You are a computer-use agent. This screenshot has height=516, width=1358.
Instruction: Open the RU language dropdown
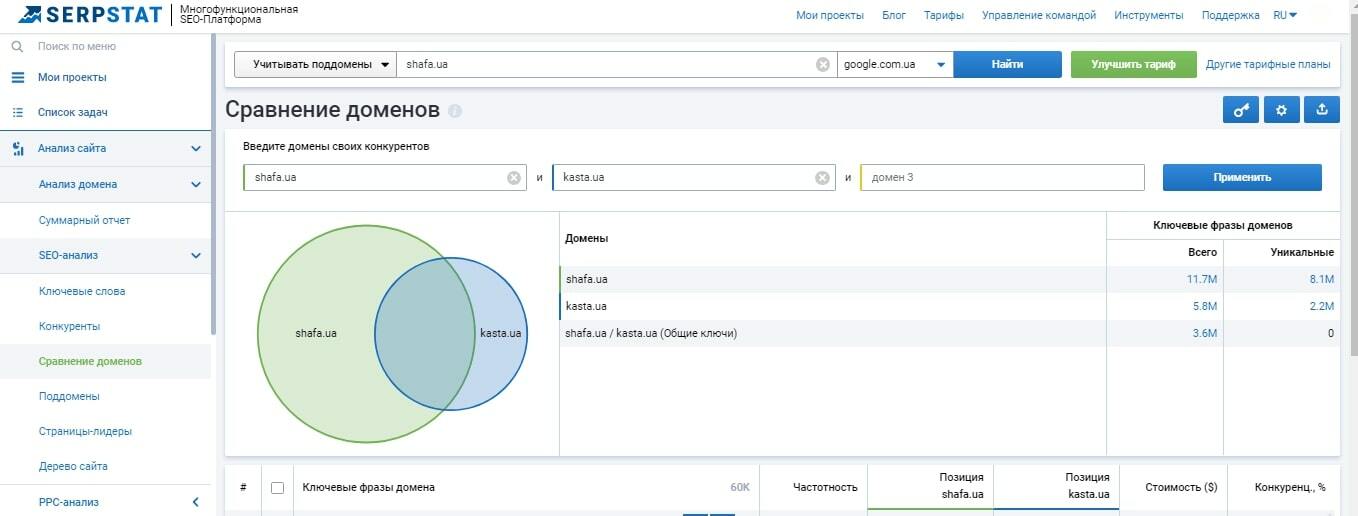pyautogui.click(x=1285, y=15)
